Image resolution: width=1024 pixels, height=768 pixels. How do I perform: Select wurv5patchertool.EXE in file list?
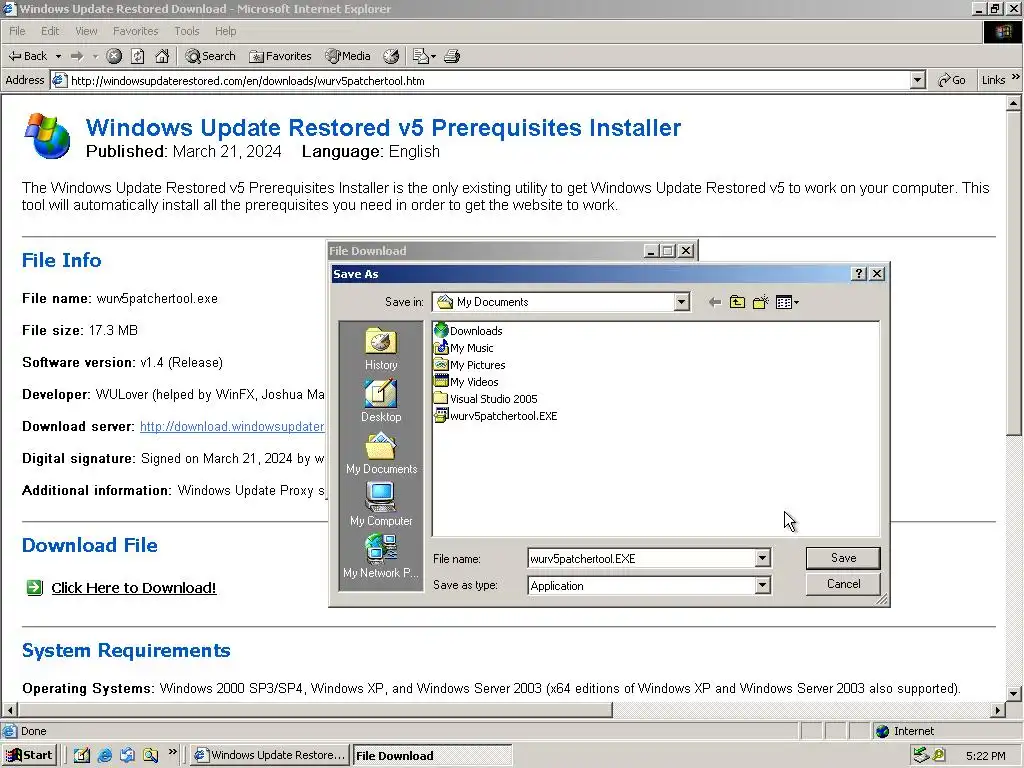496,415
